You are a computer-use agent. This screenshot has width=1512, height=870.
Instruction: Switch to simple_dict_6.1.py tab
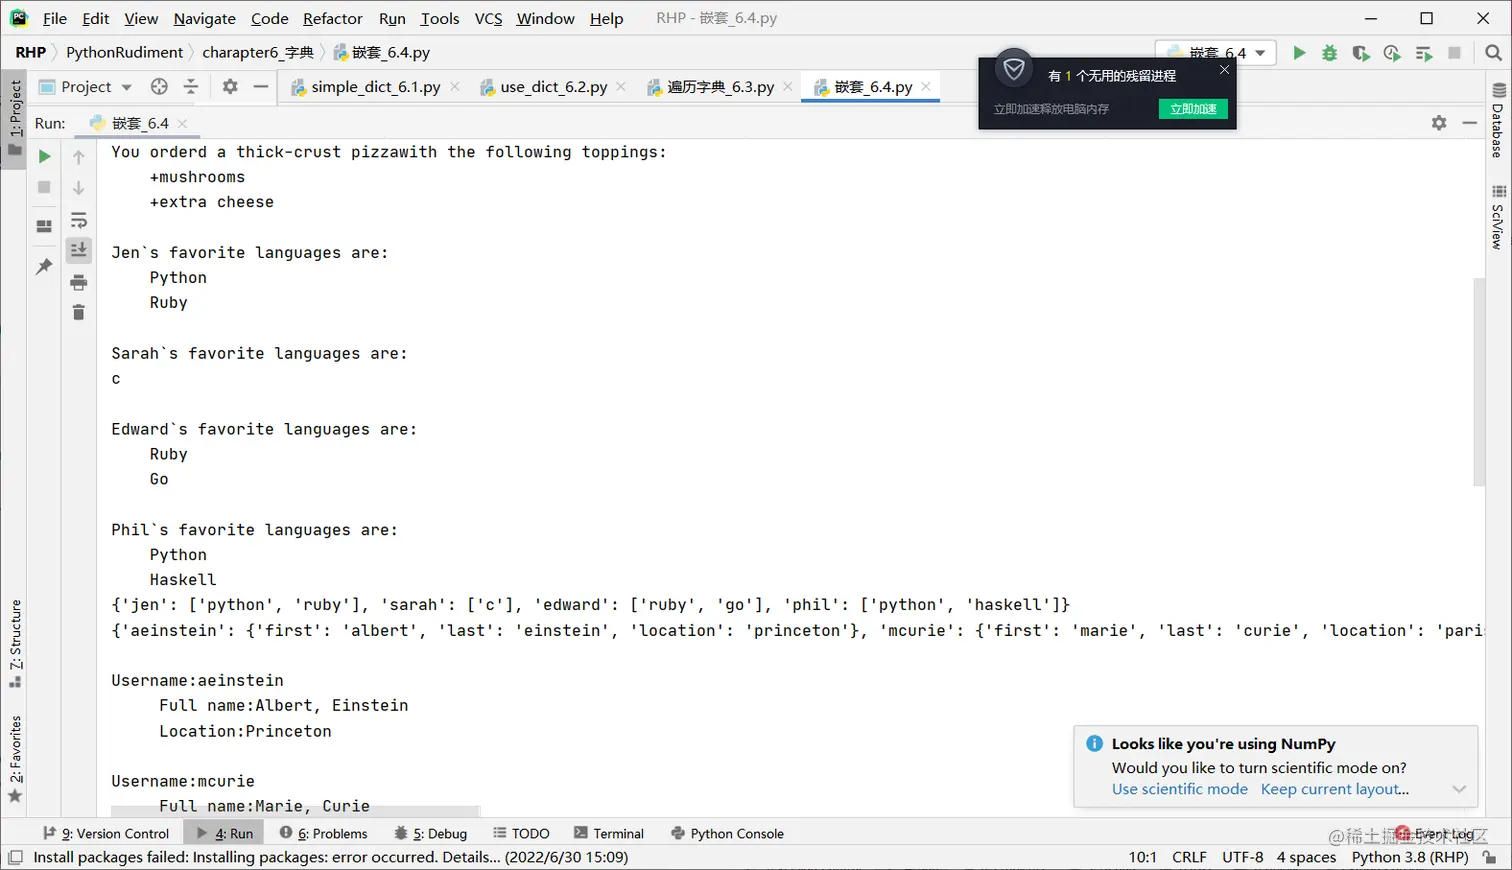[375, 87]
